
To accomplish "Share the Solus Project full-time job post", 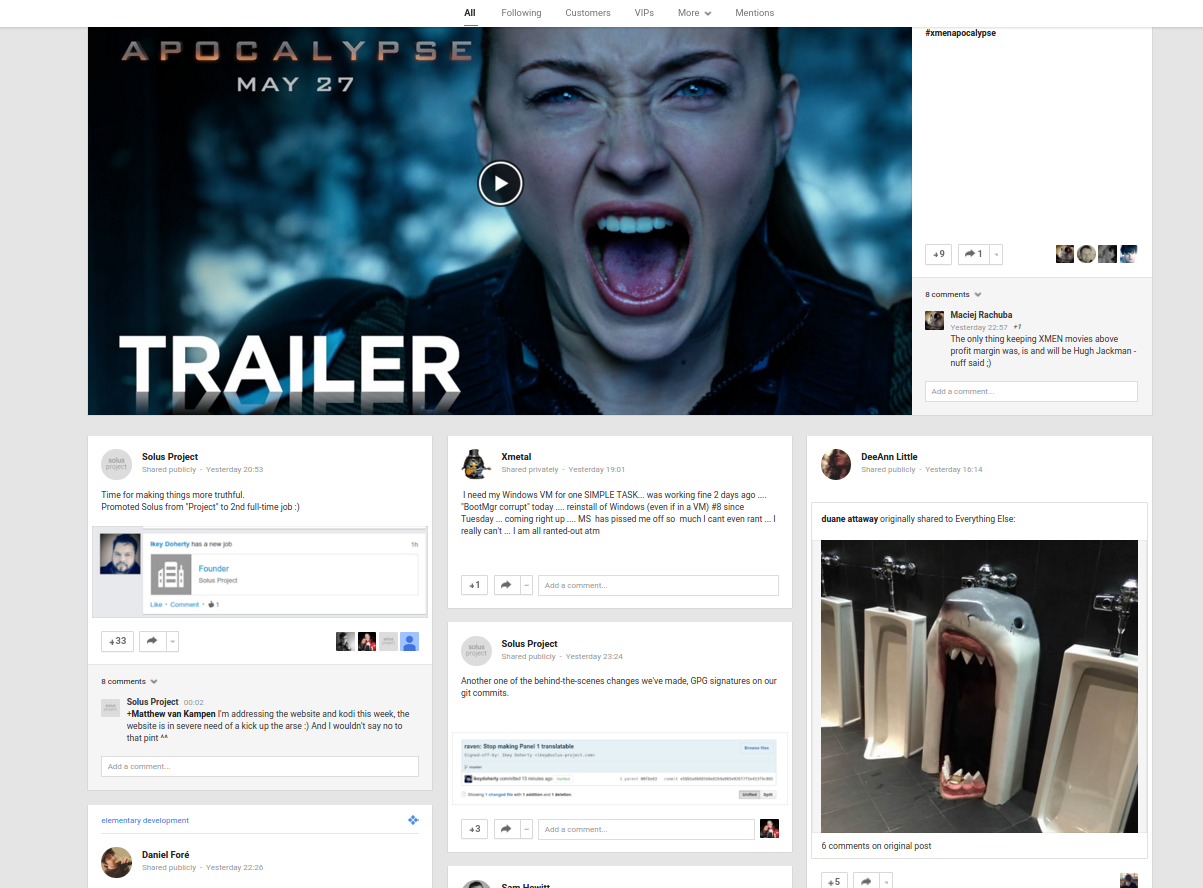I will coord(153,641).
